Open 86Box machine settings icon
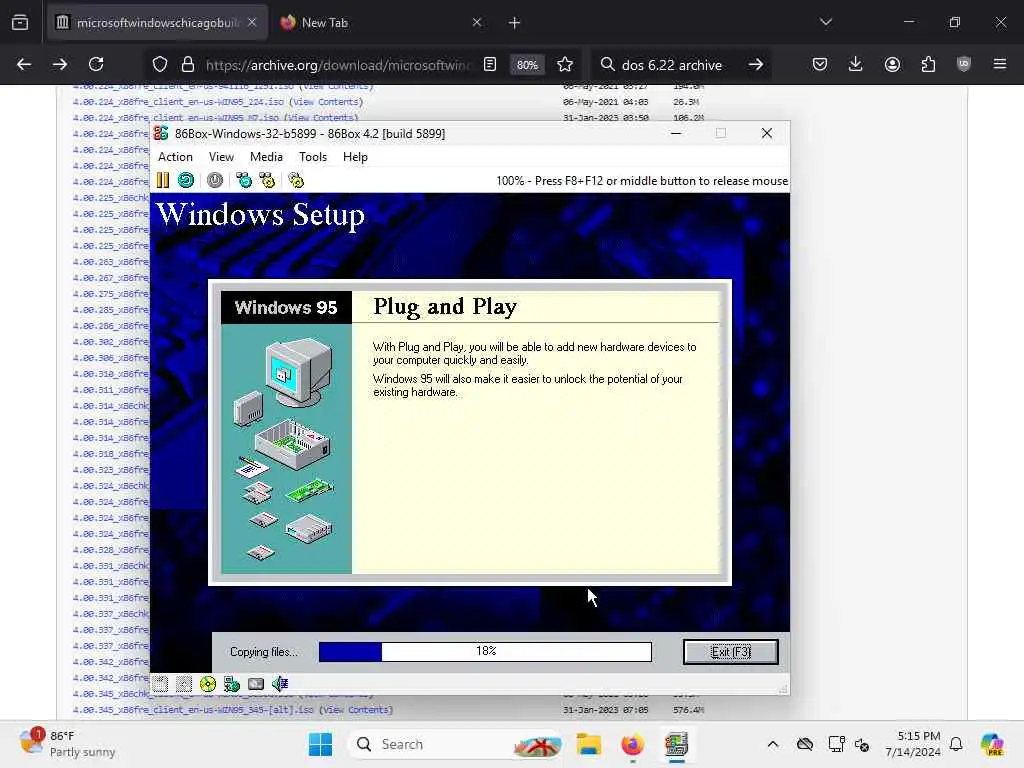The height and width of the screenshot is (768, 1024). [296, 180]
